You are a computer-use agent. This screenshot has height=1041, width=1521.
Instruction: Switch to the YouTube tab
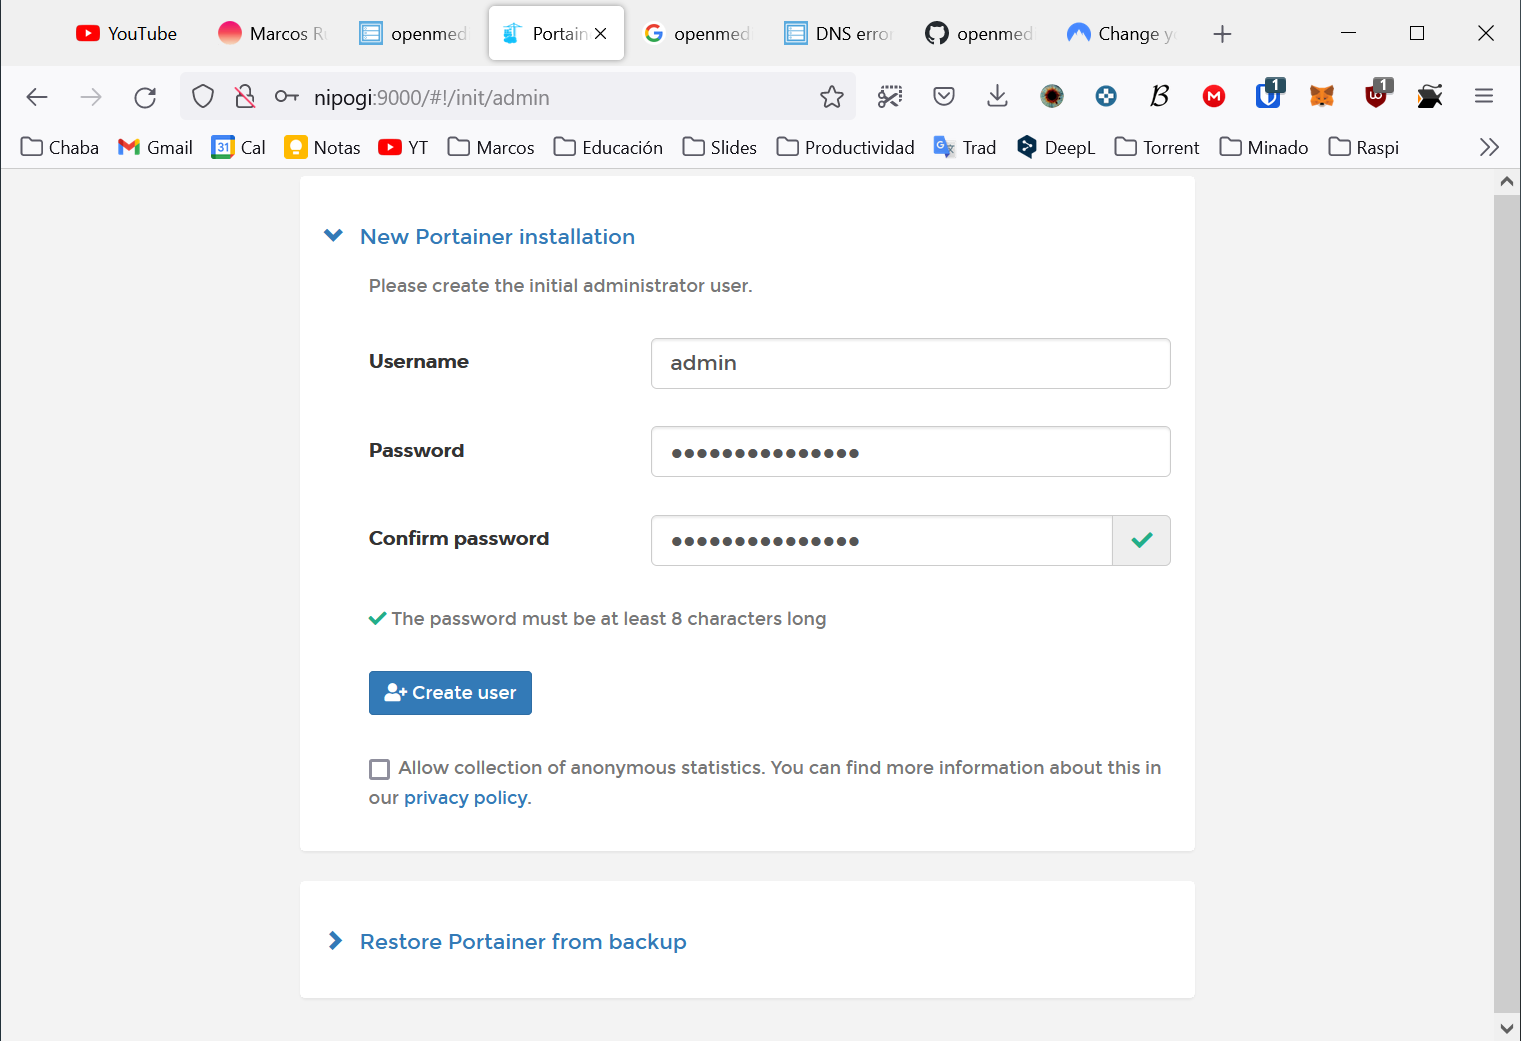pyautogui.click(x=127, y=34)
